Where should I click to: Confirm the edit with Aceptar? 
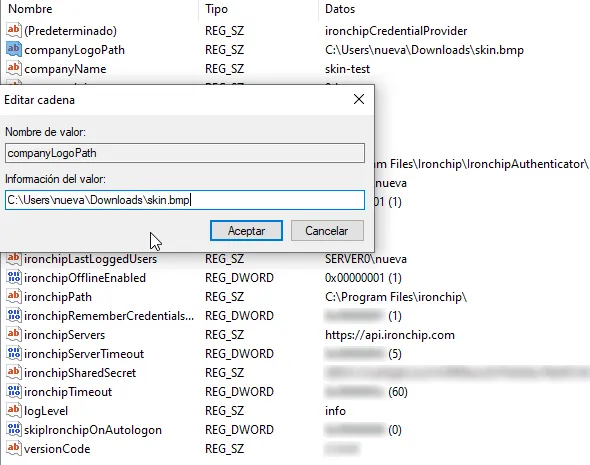(246, 231)
